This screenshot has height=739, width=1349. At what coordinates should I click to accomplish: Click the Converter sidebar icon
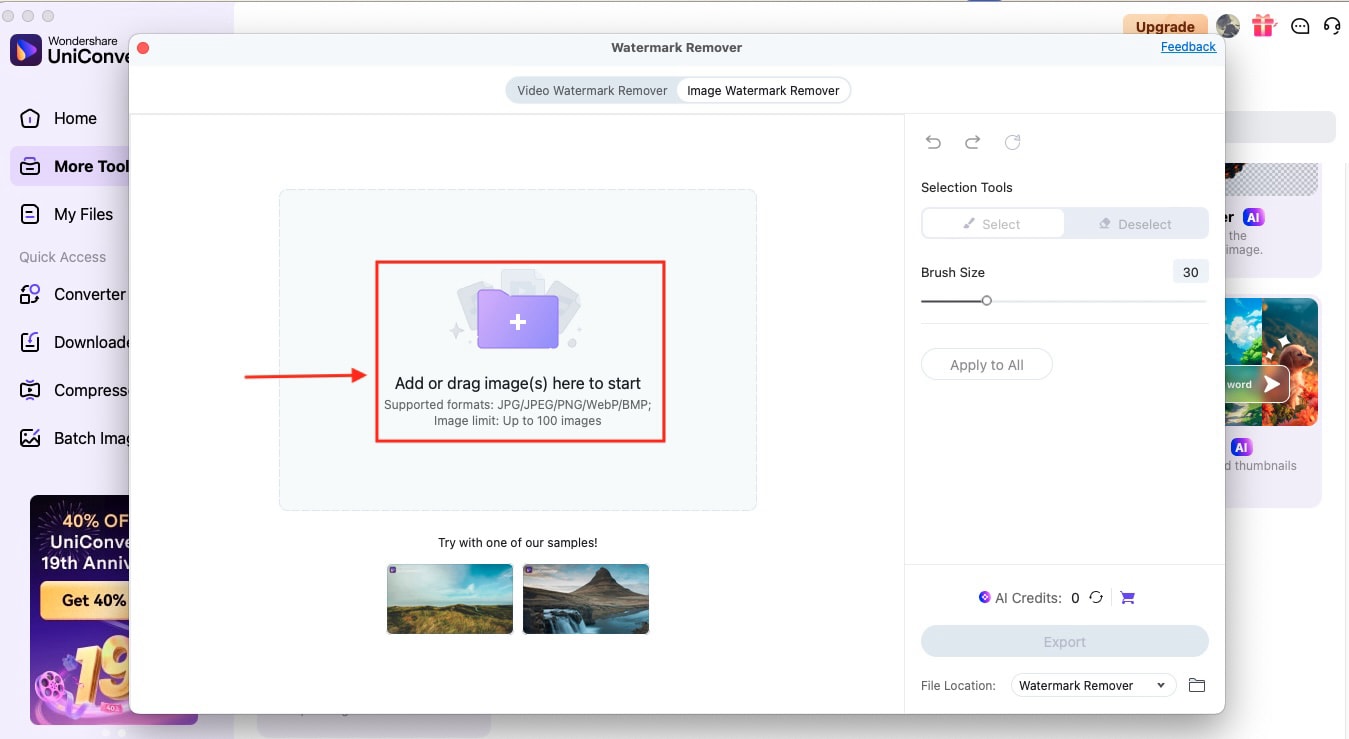coord(30,294)
